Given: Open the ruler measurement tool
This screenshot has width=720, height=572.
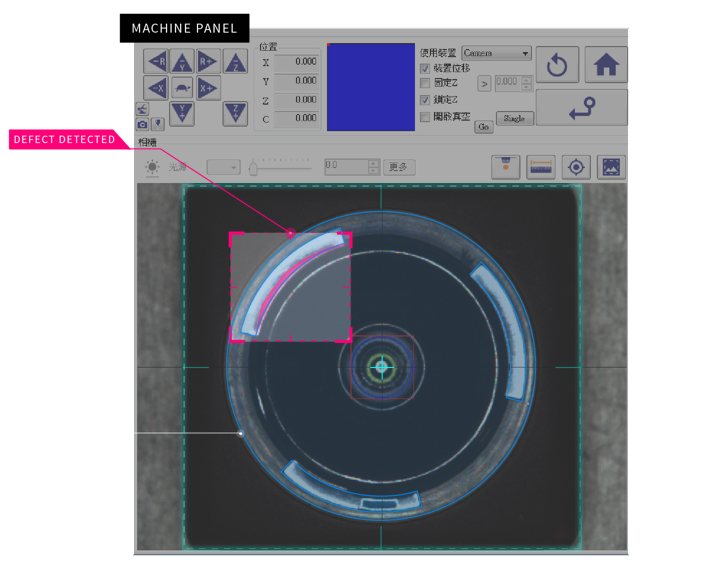Looking at the screenshot, I should [x=541, y=167].
